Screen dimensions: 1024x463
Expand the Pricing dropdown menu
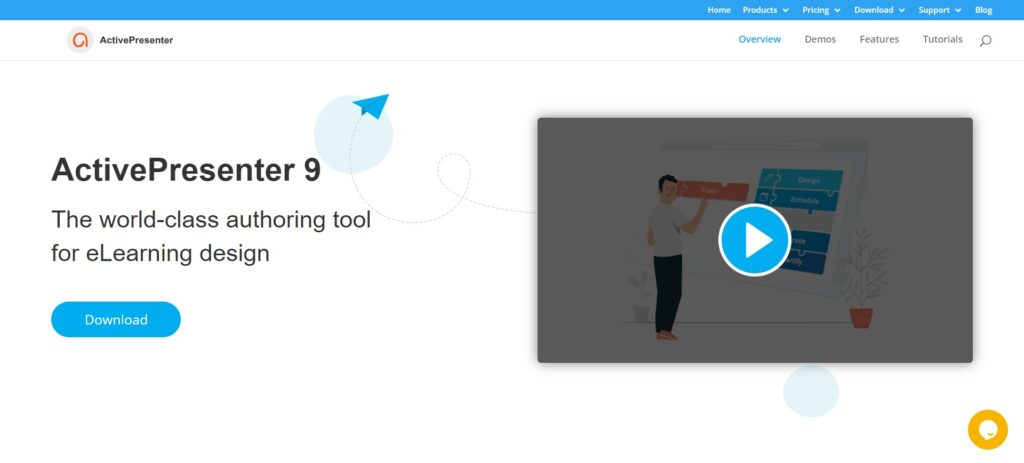[x=821, y=10]
